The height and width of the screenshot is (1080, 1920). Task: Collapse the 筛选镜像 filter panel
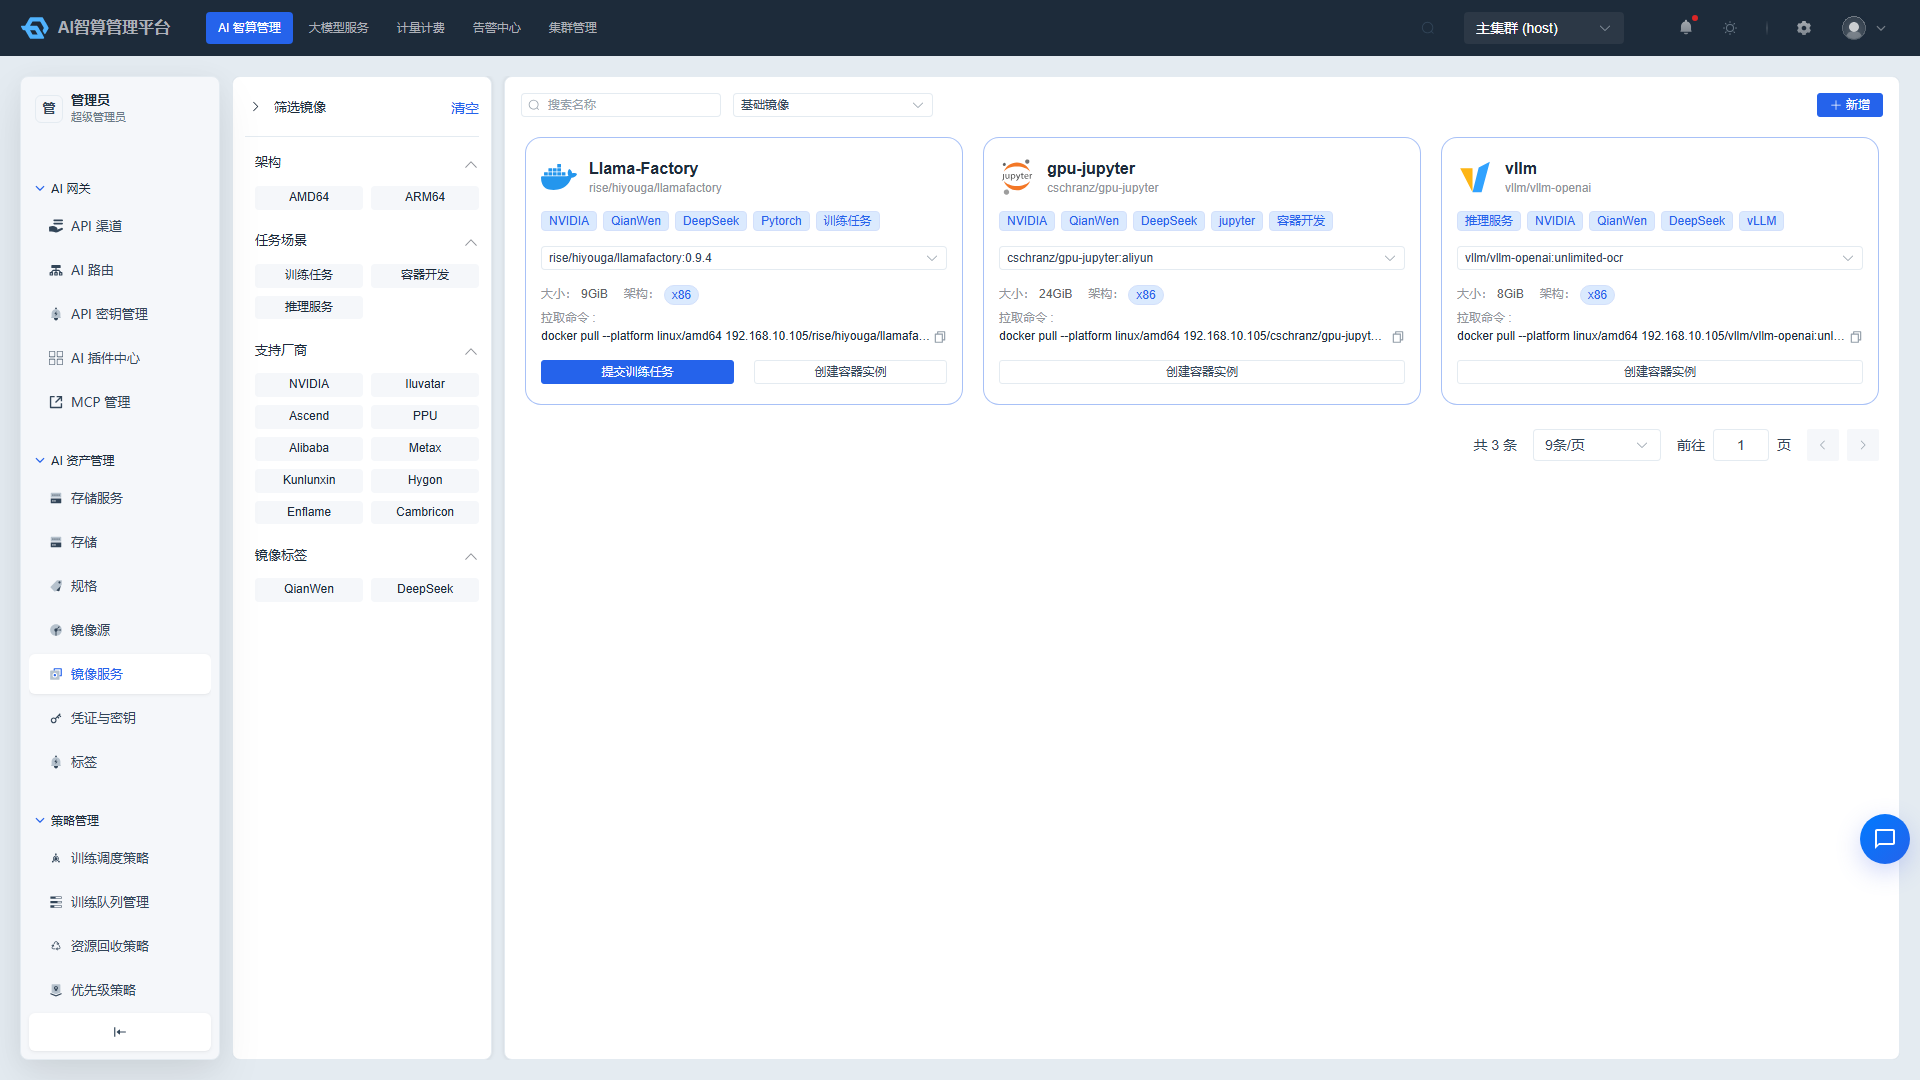coord(256,107)
